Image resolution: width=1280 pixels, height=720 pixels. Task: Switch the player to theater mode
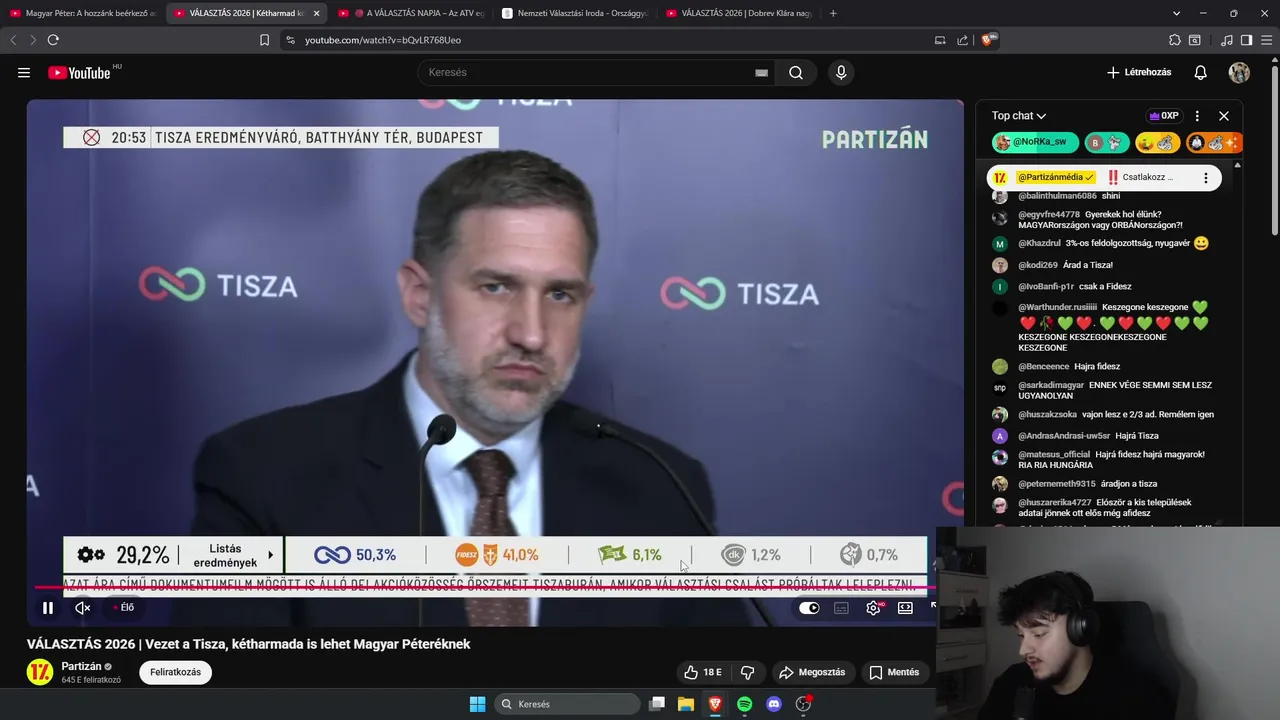pyautogui.click(x=905, y=607)
